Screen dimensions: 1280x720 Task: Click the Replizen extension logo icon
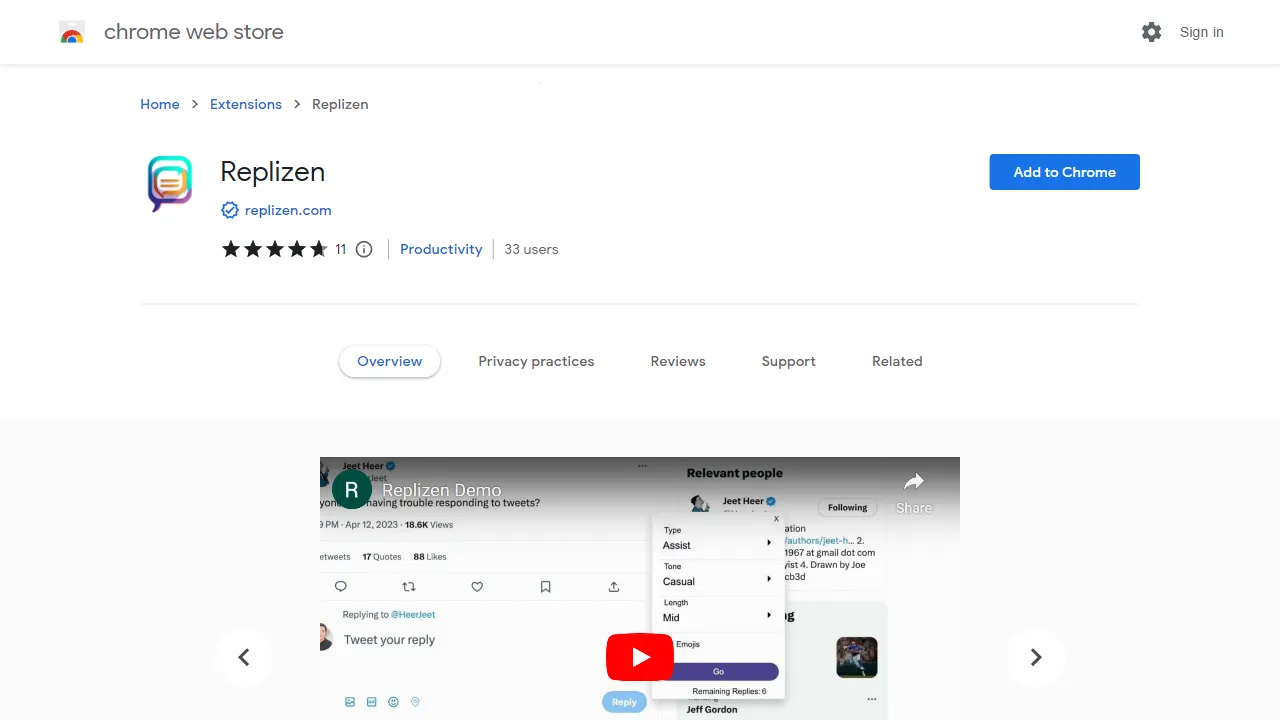tap(170, 184)
